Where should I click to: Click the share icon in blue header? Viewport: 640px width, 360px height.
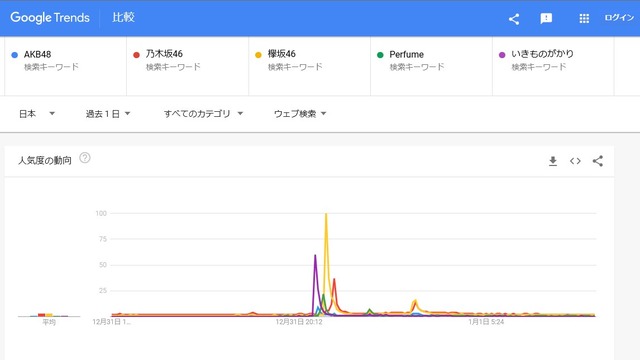pyautogui.click(x=514, y=19)
